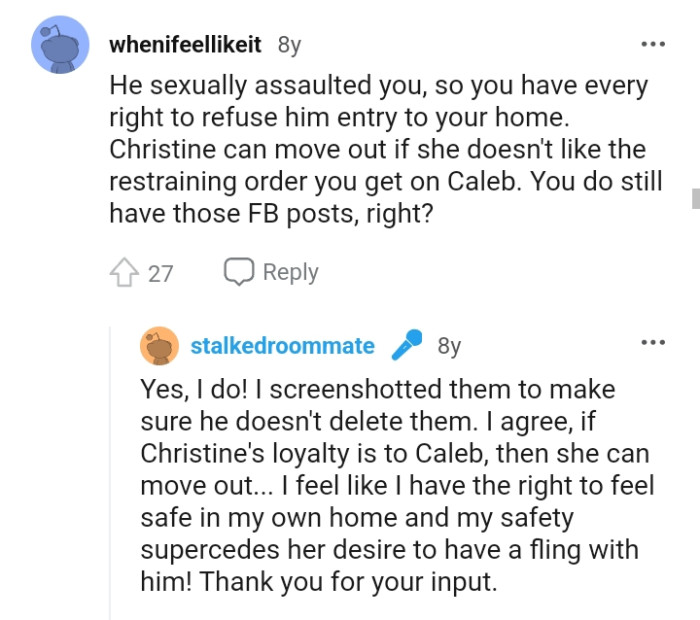This screenshot has width=700, height=620.
Task: Click the speech bubble icon beside Reply
Action: (238, 271)
